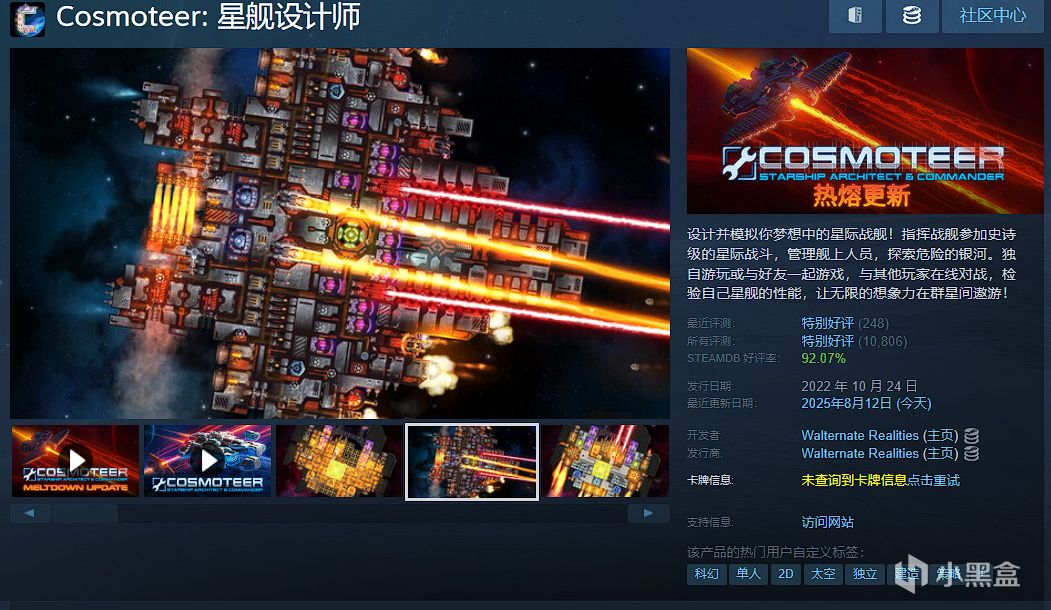
Task: Click 点击重试 to retry card info
Action: coord(933,480)
